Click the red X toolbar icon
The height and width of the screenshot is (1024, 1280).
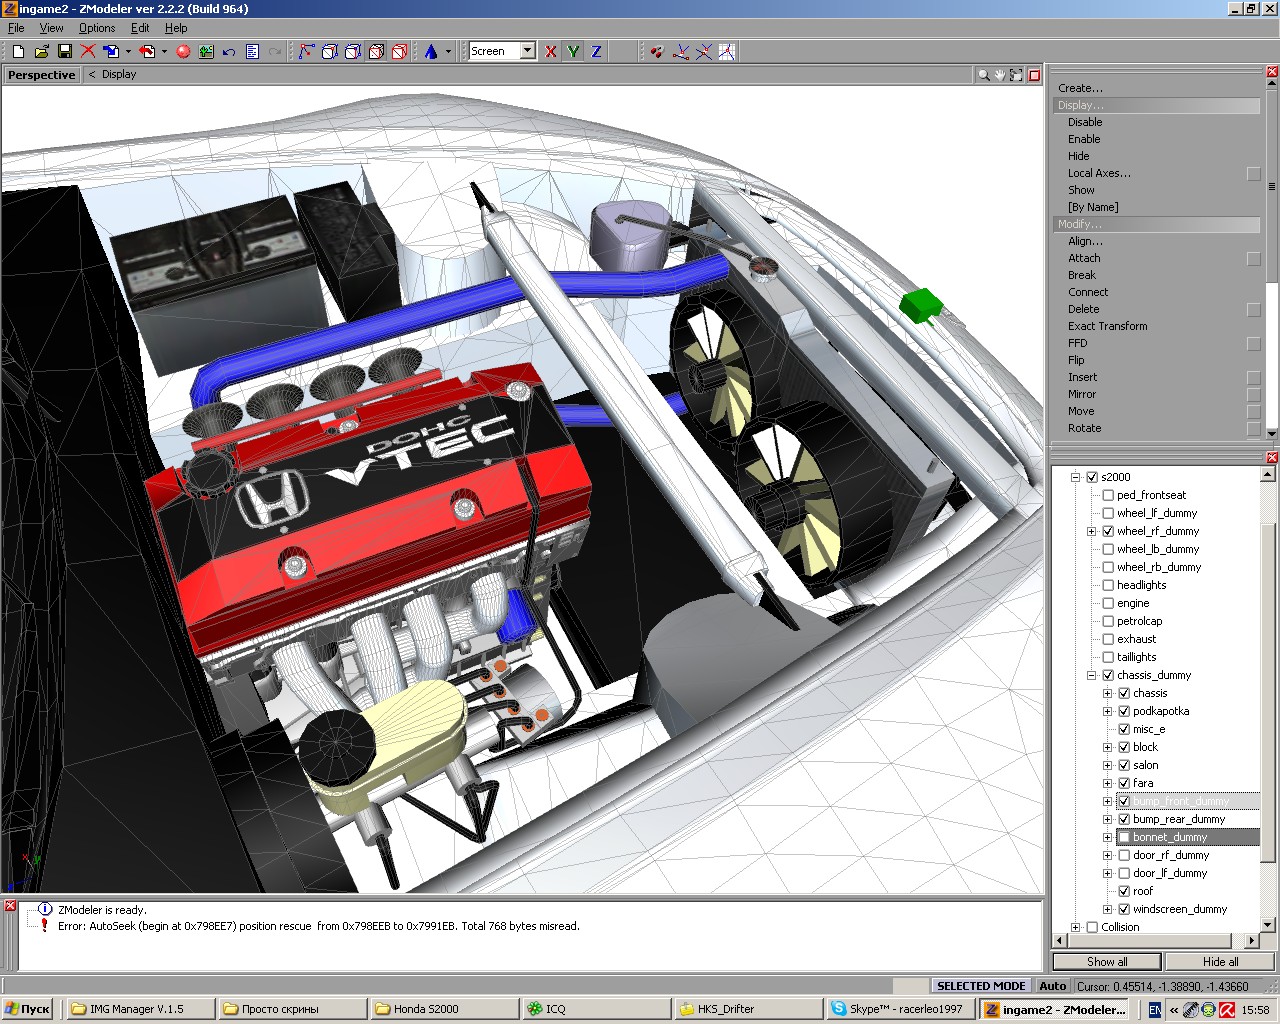pos(88,51)
